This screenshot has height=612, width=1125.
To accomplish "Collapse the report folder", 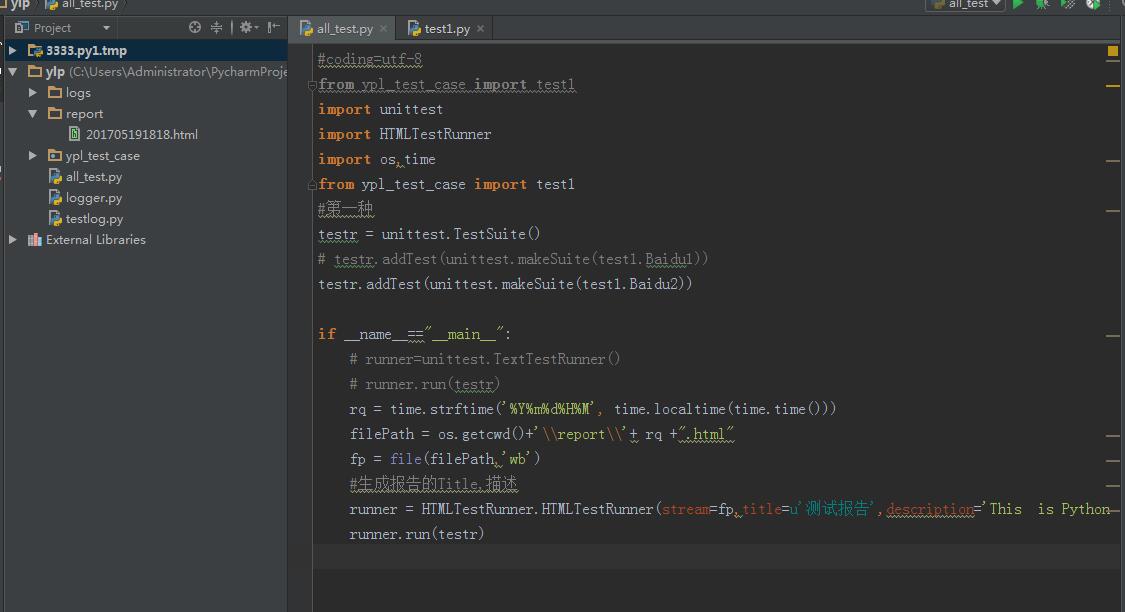I will click(32, 113).
